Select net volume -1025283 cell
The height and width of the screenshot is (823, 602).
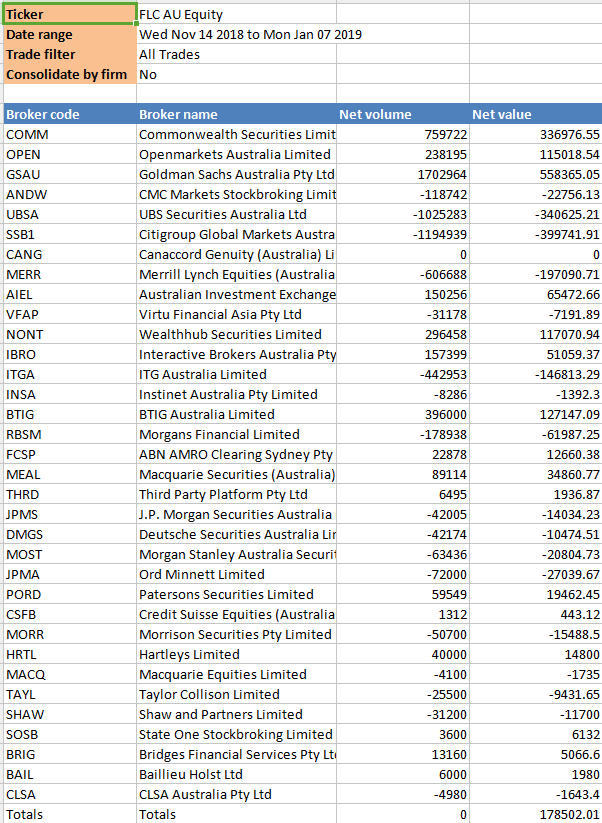(x=403, y=214)
